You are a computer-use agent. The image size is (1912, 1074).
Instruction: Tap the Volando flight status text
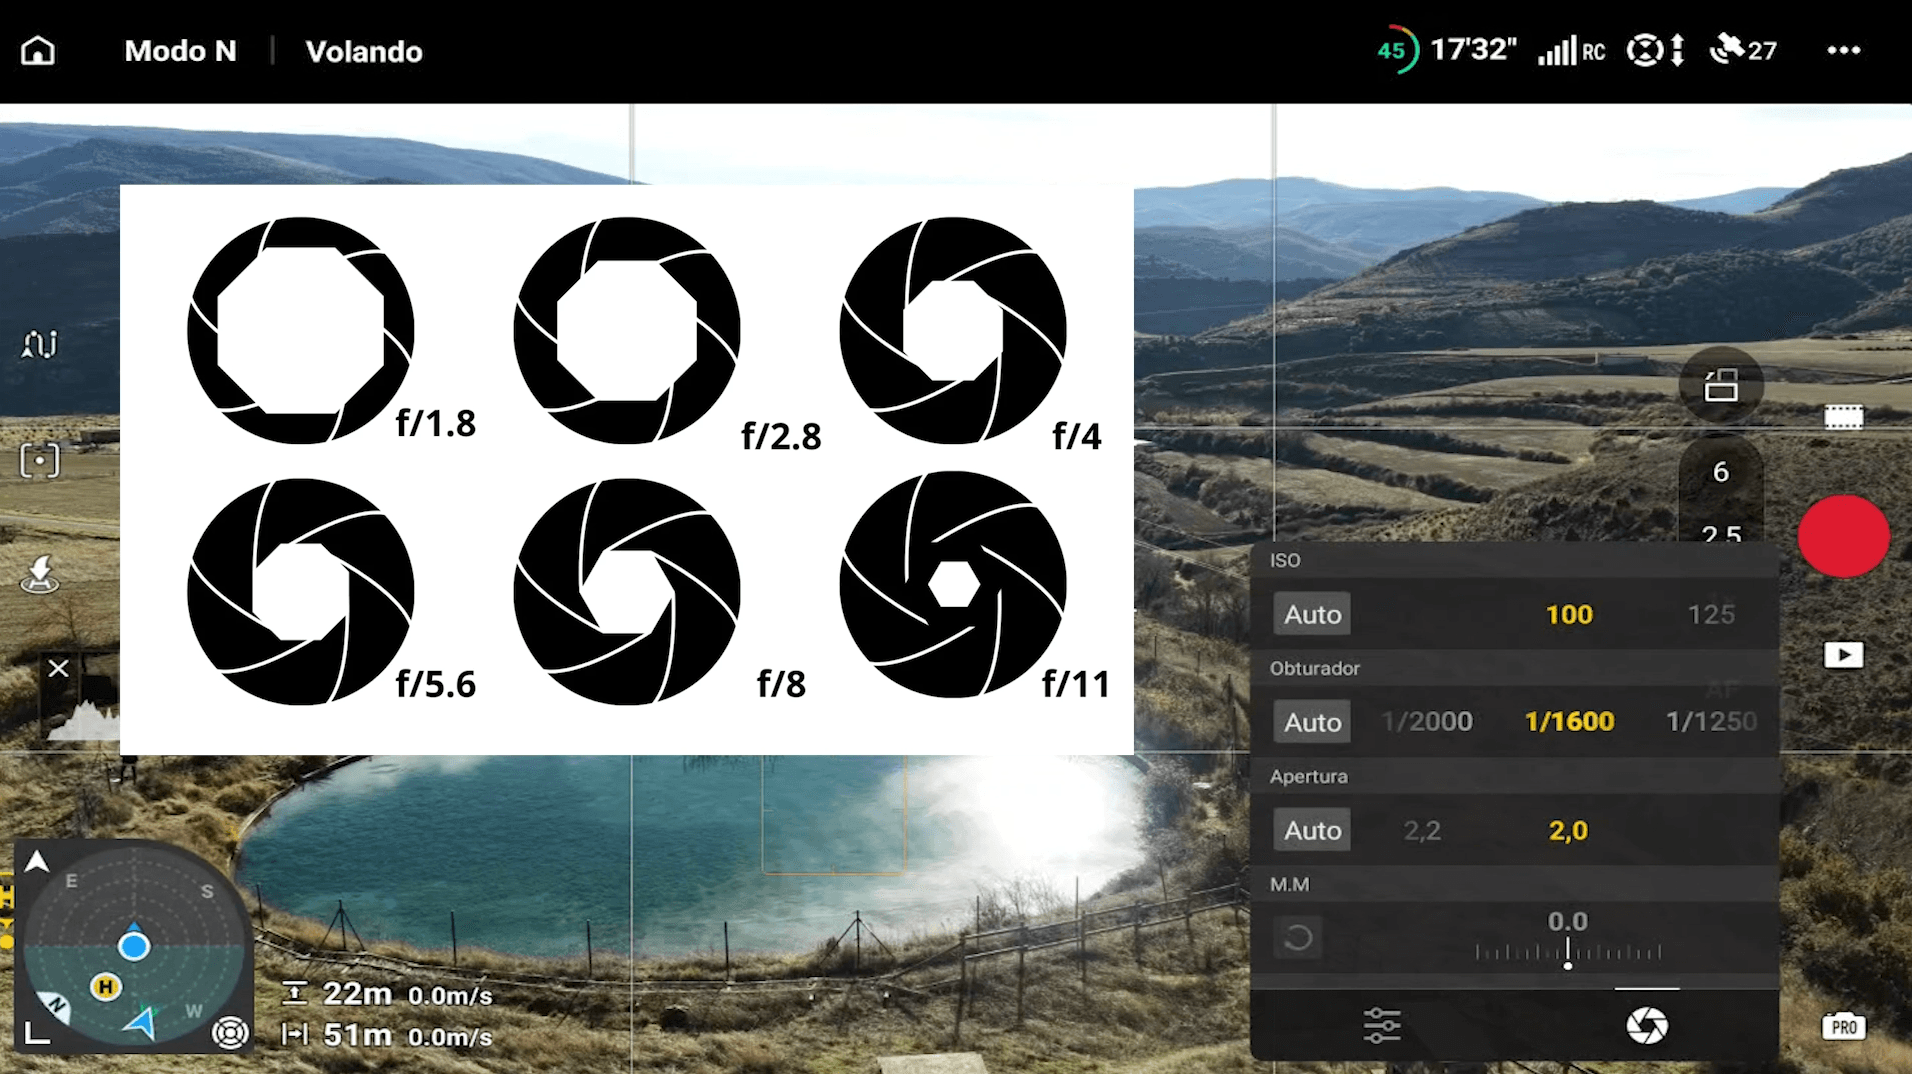click(x=364, y=51)
